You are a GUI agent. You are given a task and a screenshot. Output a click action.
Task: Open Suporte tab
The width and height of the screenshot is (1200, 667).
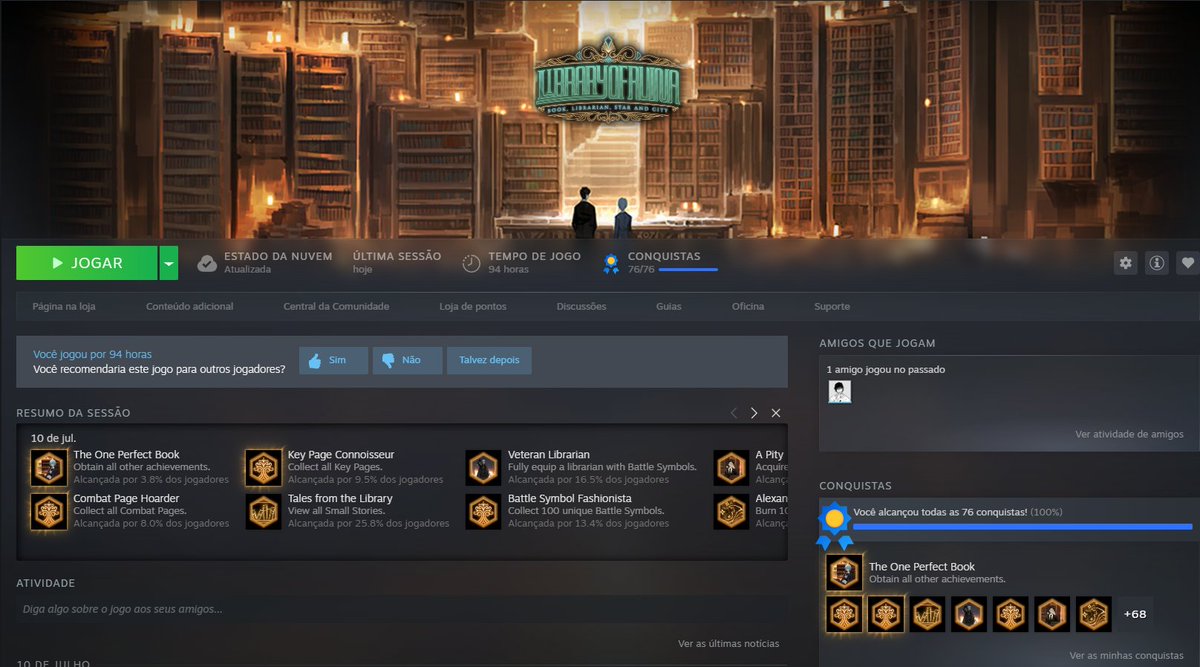832,306
